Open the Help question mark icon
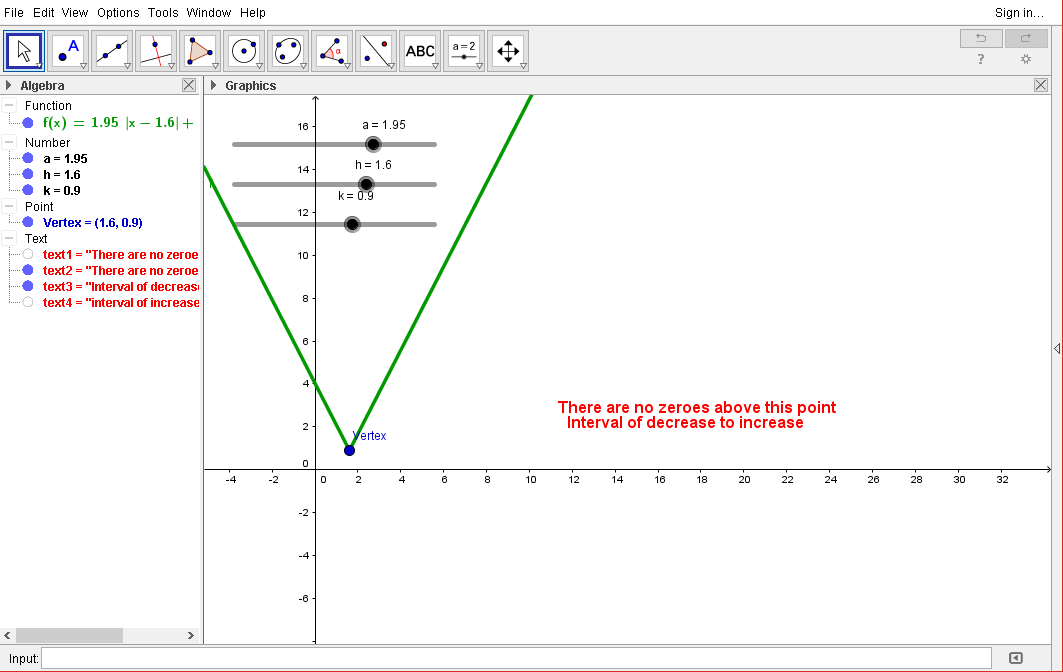The height and width of the screenshot is (672, 1063). click(x=981, y=59)
